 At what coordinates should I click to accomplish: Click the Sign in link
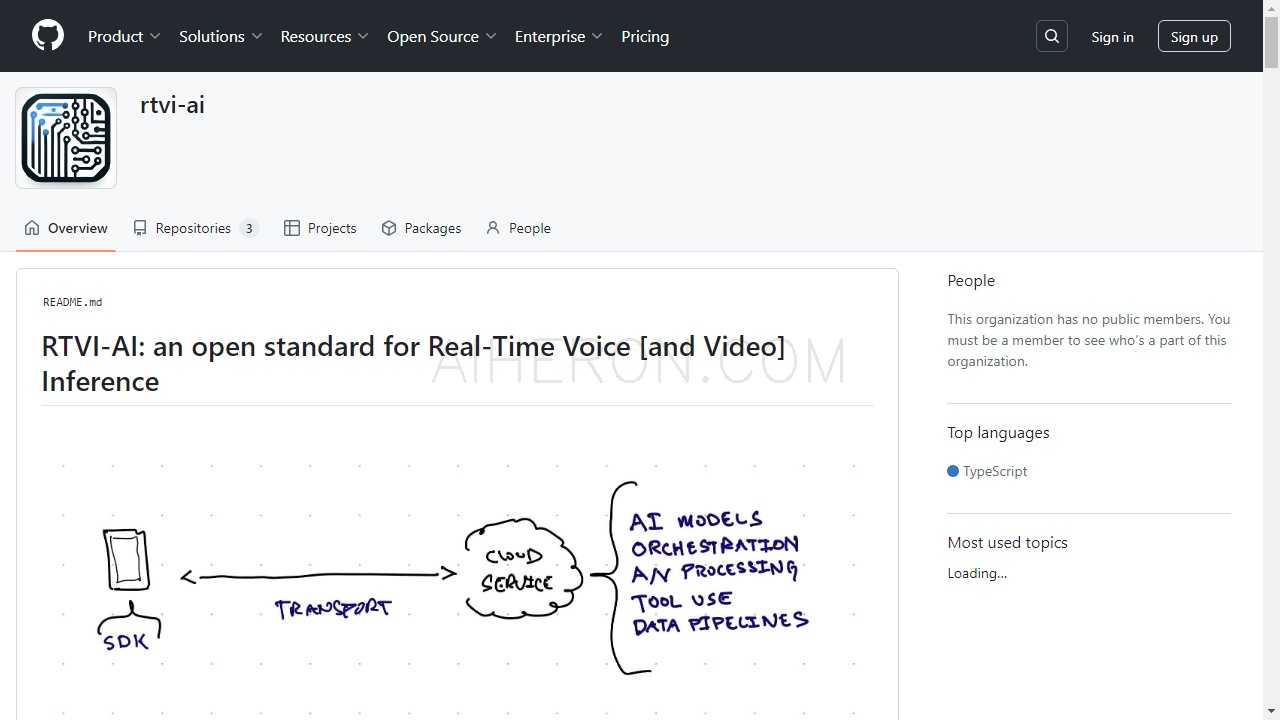(1112, 37)
